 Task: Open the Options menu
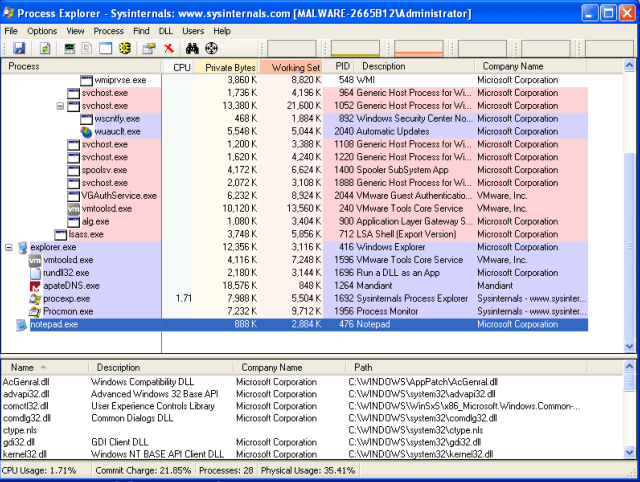42,31
